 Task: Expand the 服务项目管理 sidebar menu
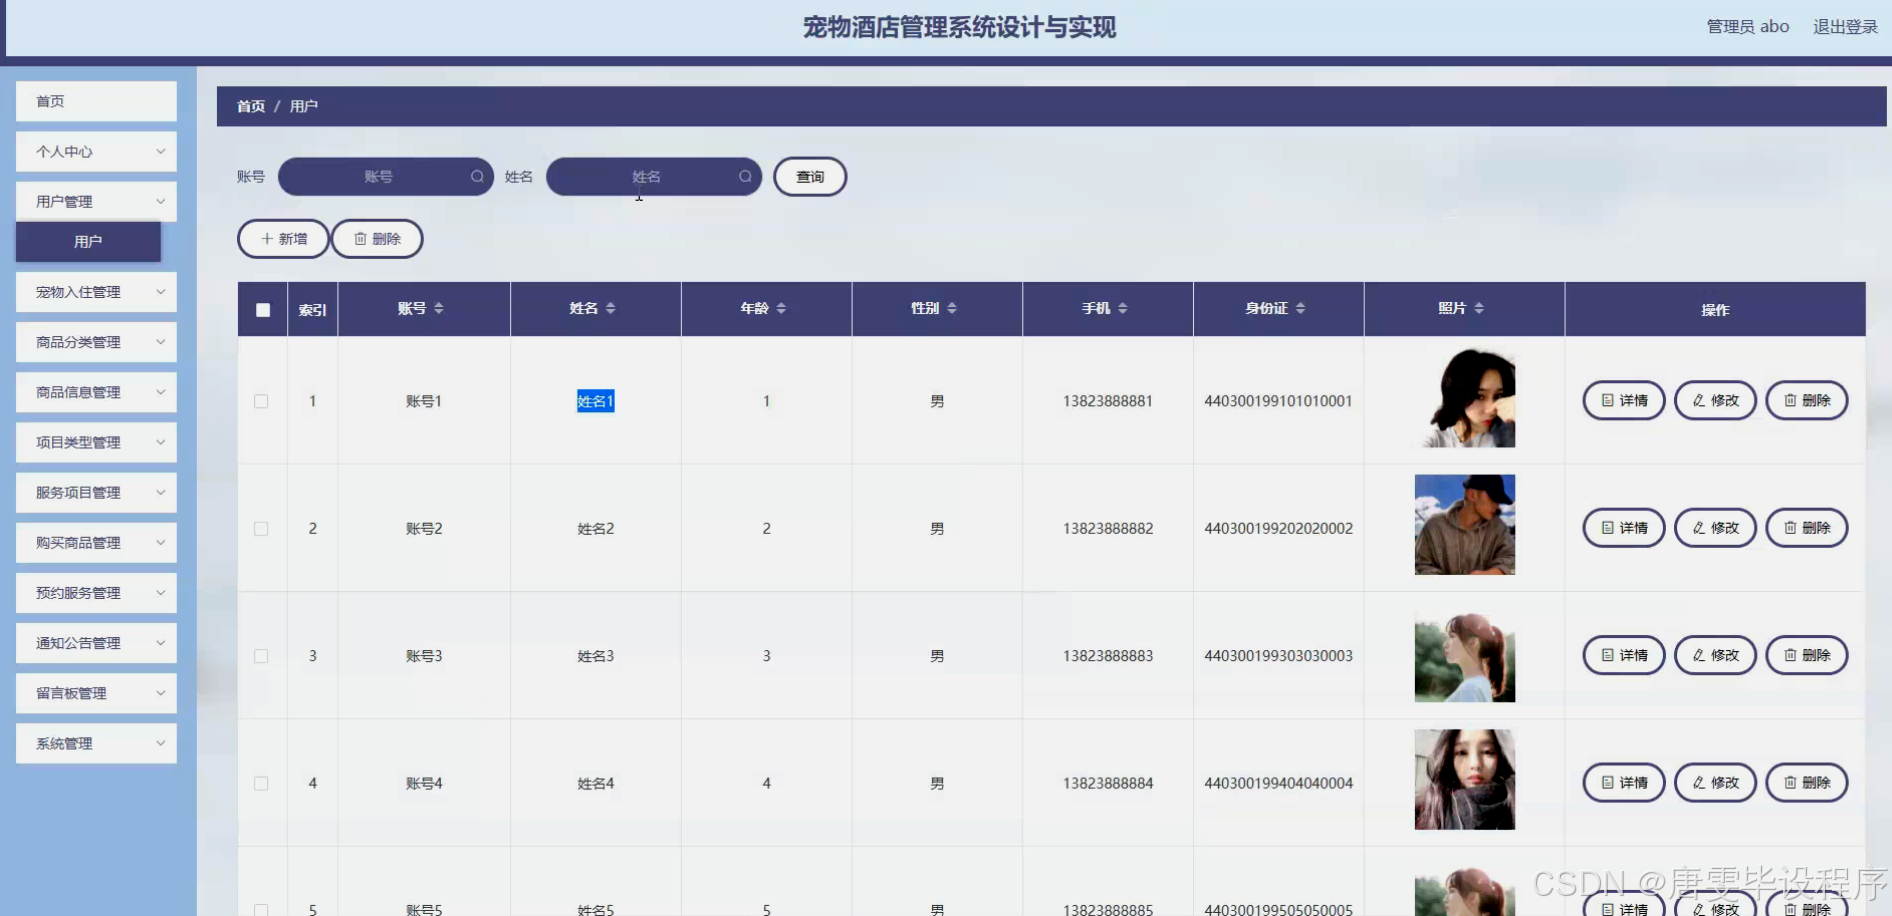pos(96,492)
